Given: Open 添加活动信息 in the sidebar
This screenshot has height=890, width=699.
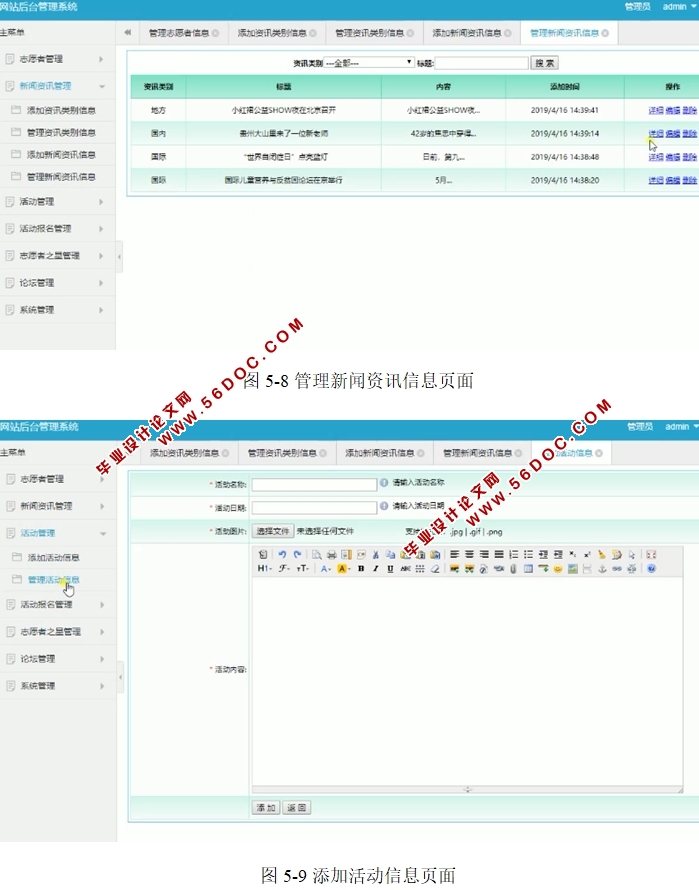Looking at the screenshot, I should [53, 557].
